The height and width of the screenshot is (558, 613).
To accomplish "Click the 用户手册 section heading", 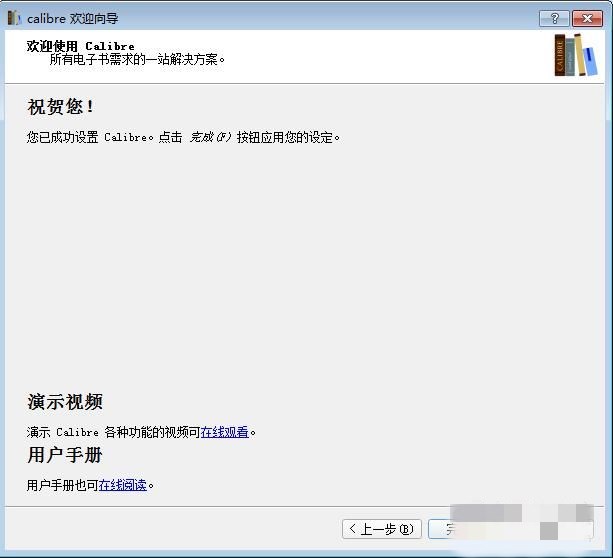I will coord(65,455).
